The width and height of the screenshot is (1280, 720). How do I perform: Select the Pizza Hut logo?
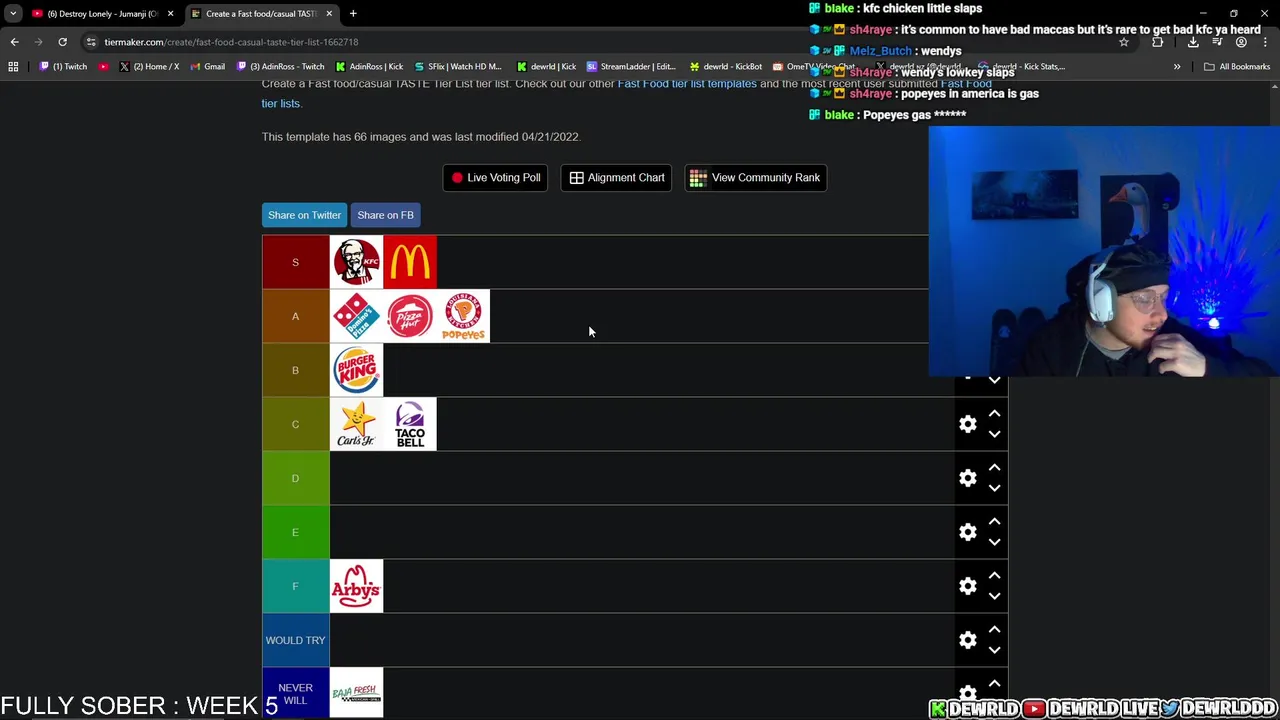pyautogui.click(x=410, y=316)
